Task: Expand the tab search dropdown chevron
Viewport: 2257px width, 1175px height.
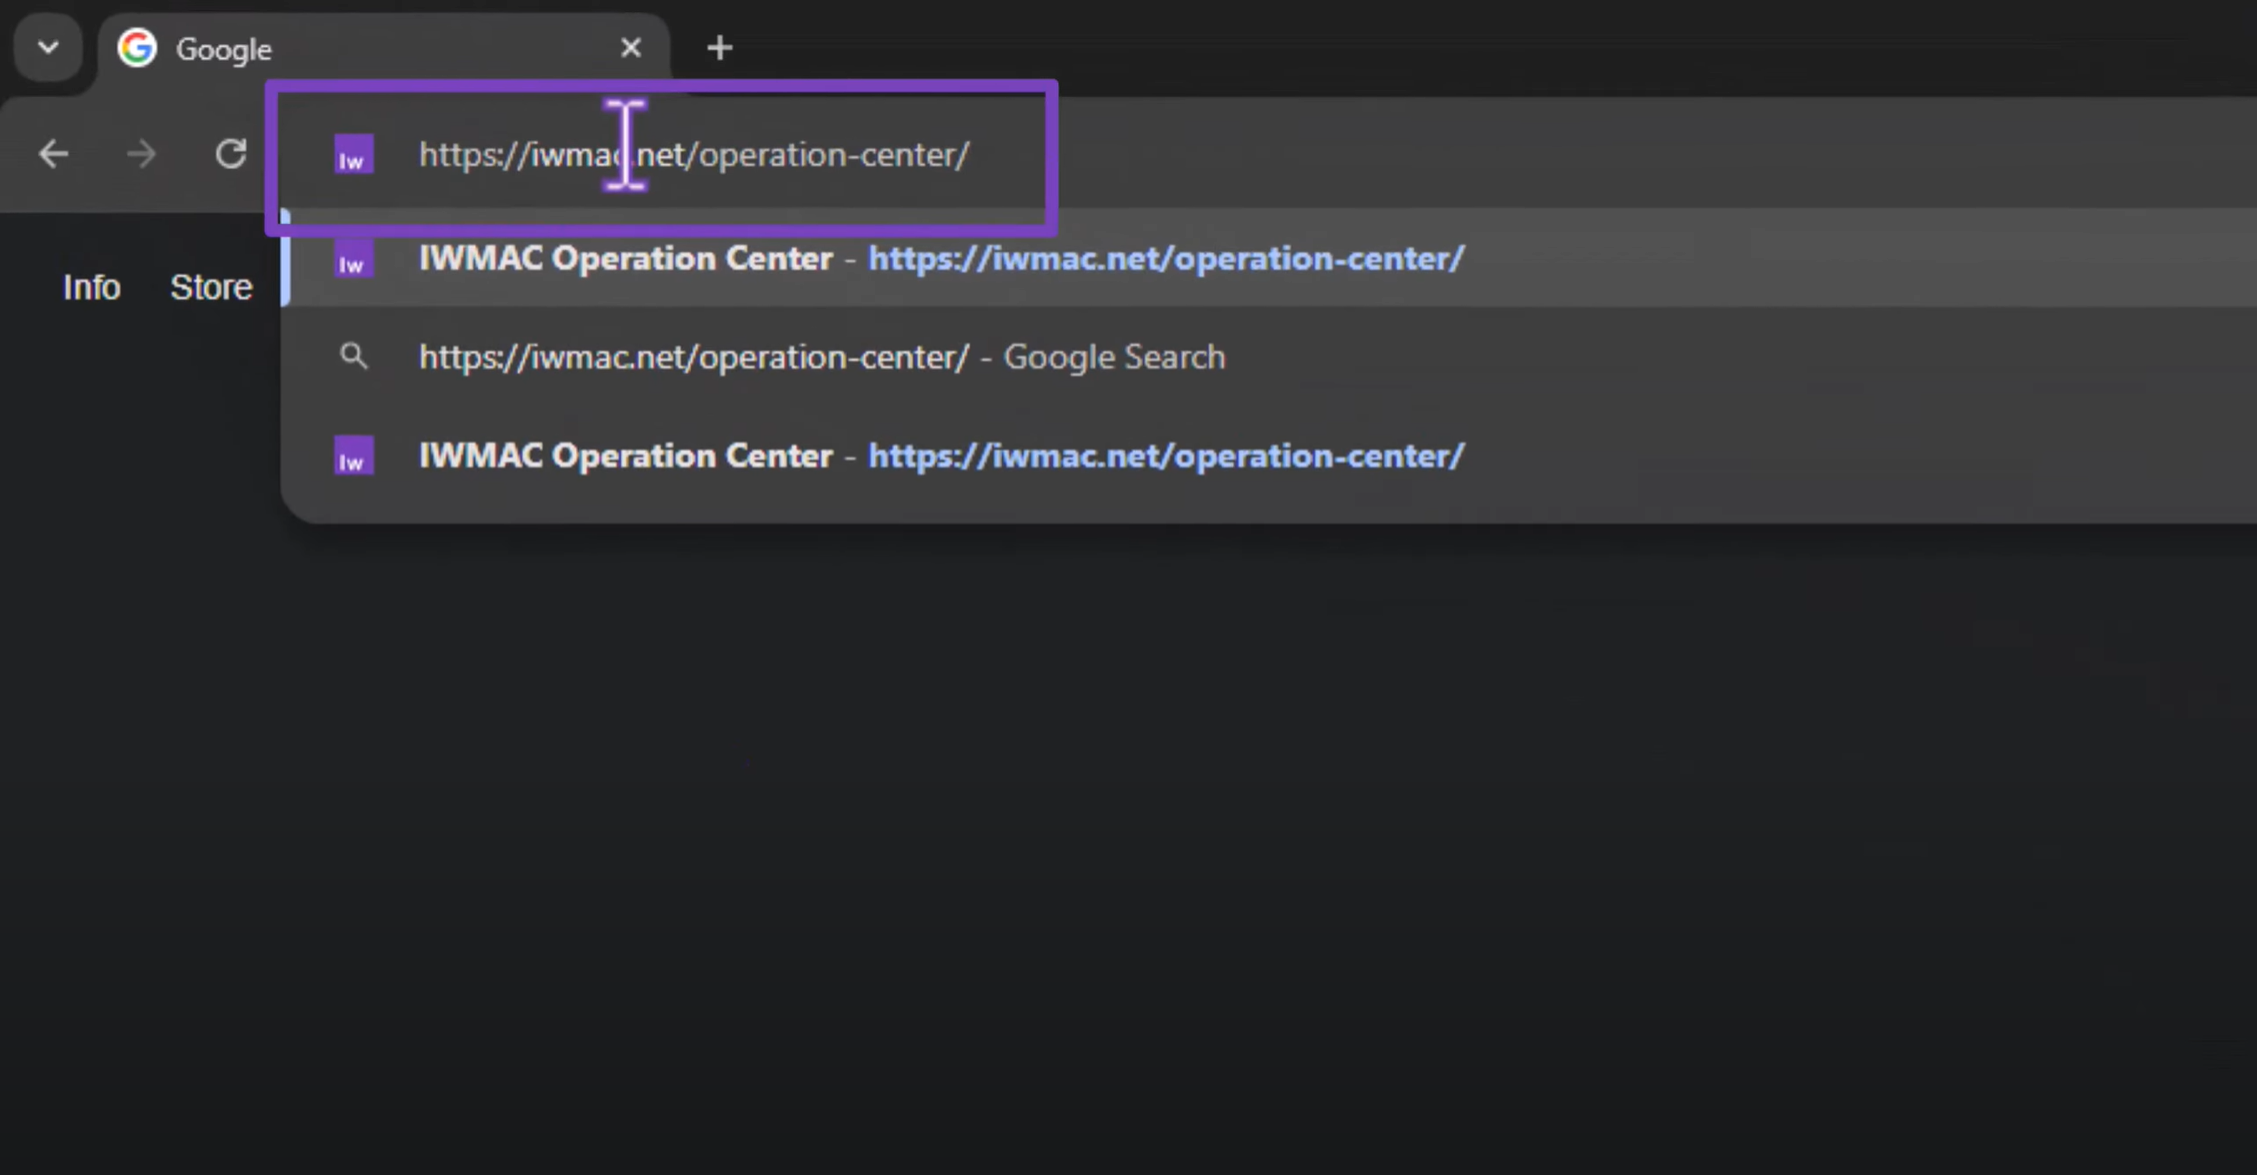Action: pyautogui.click(x=48, y=48)
